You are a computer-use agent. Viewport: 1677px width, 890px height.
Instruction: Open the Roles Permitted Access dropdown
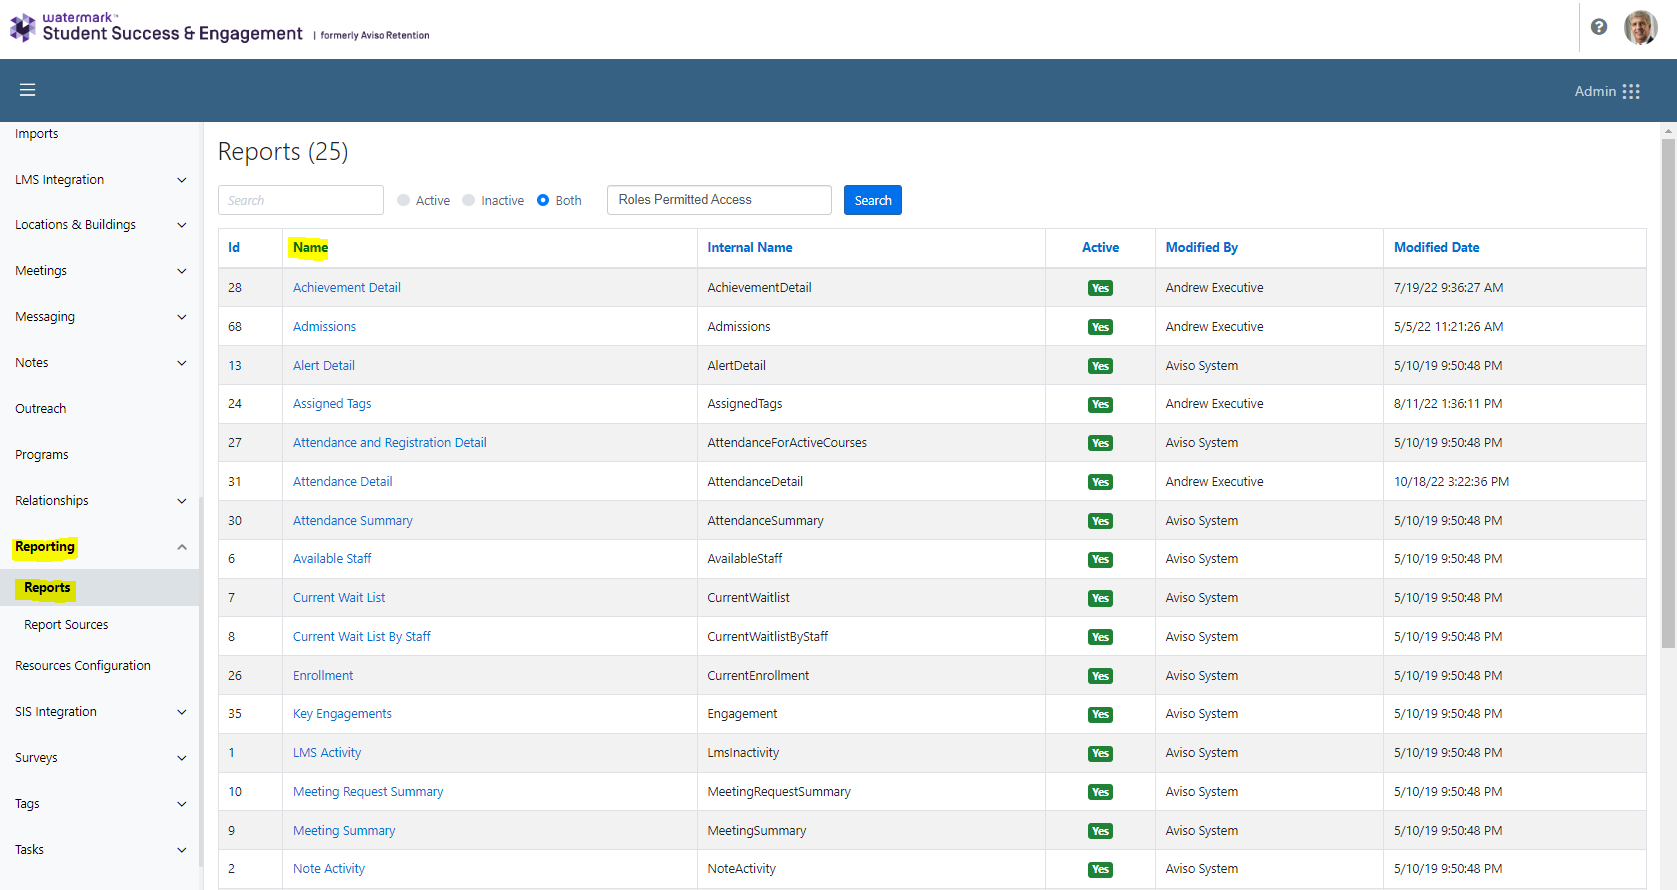(x=719, y=200)
